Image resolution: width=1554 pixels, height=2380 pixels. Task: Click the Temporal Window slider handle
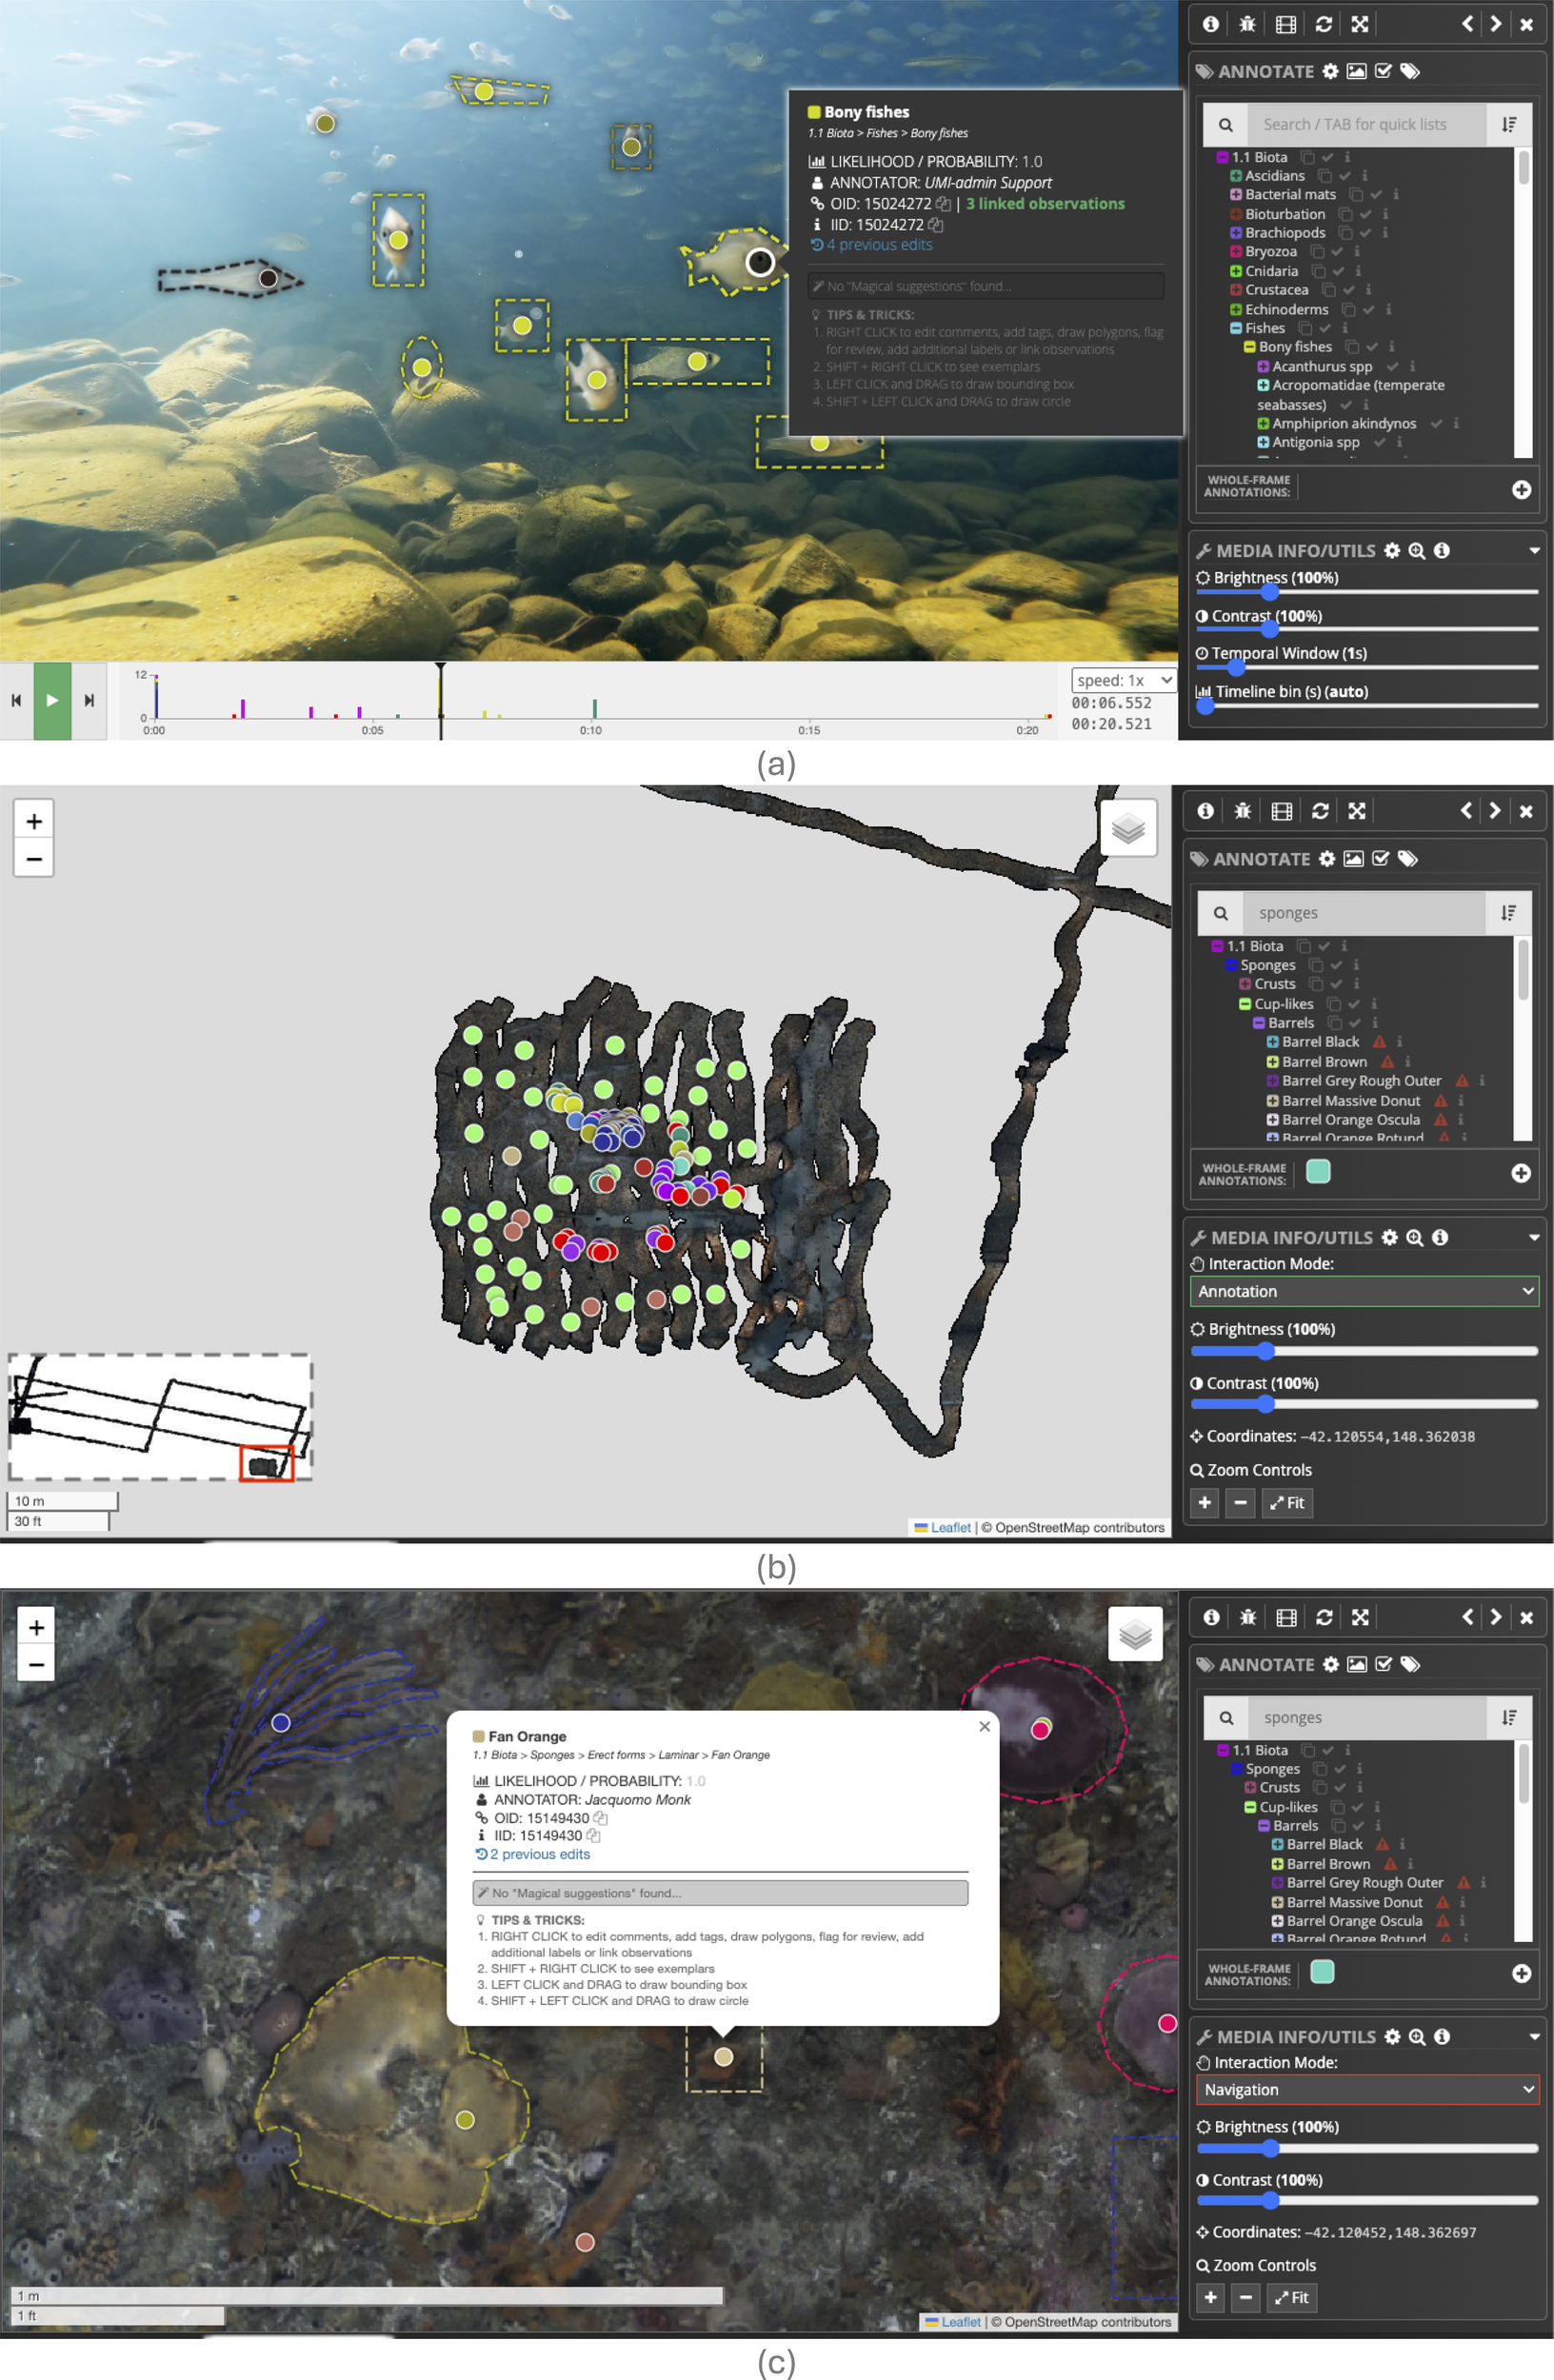(x=1236, y=667)
